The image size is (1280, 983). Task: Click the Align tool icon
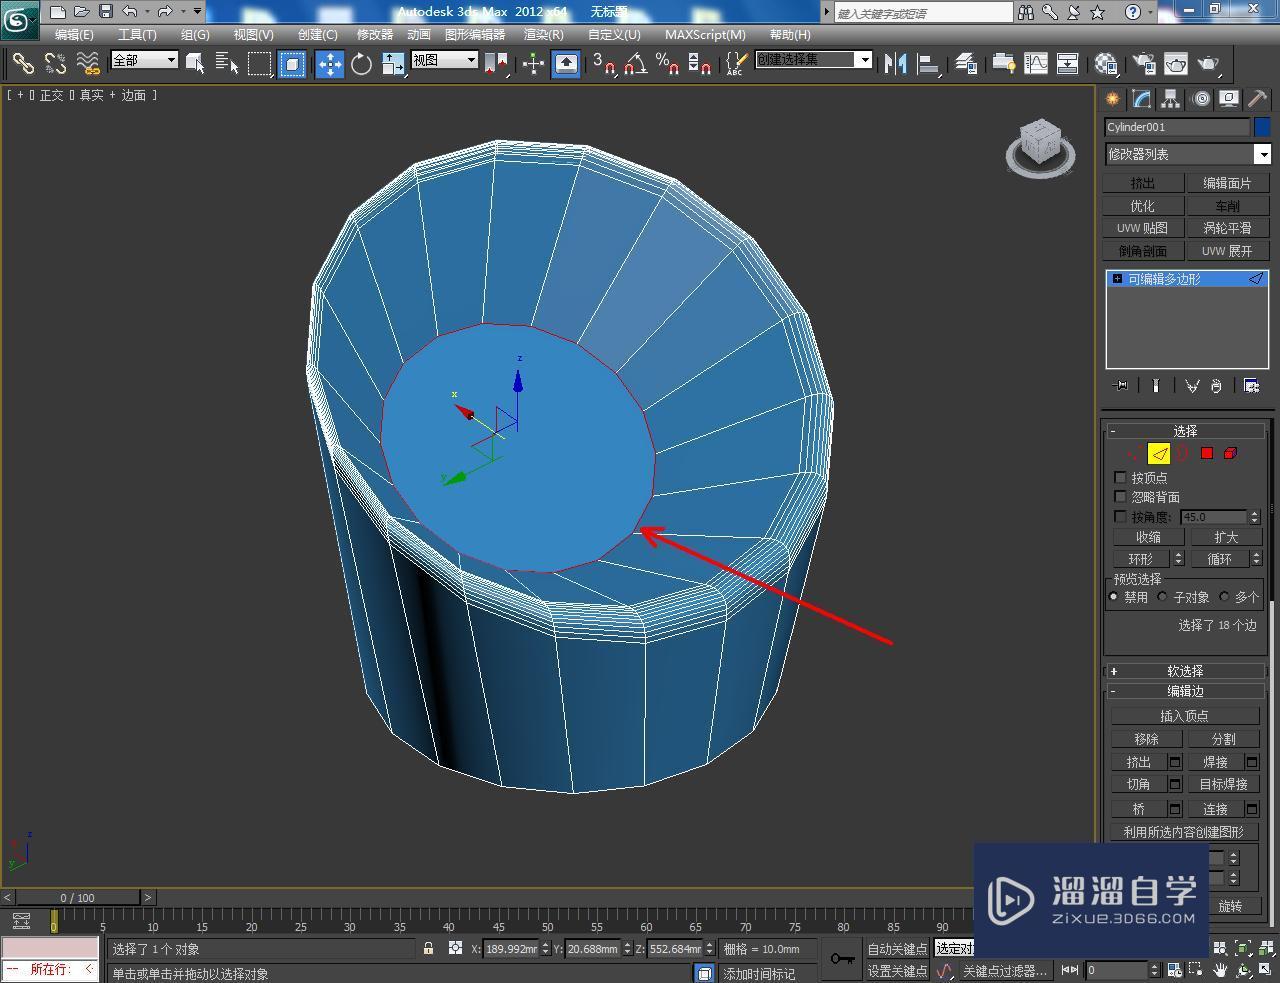tap(929, 64)
